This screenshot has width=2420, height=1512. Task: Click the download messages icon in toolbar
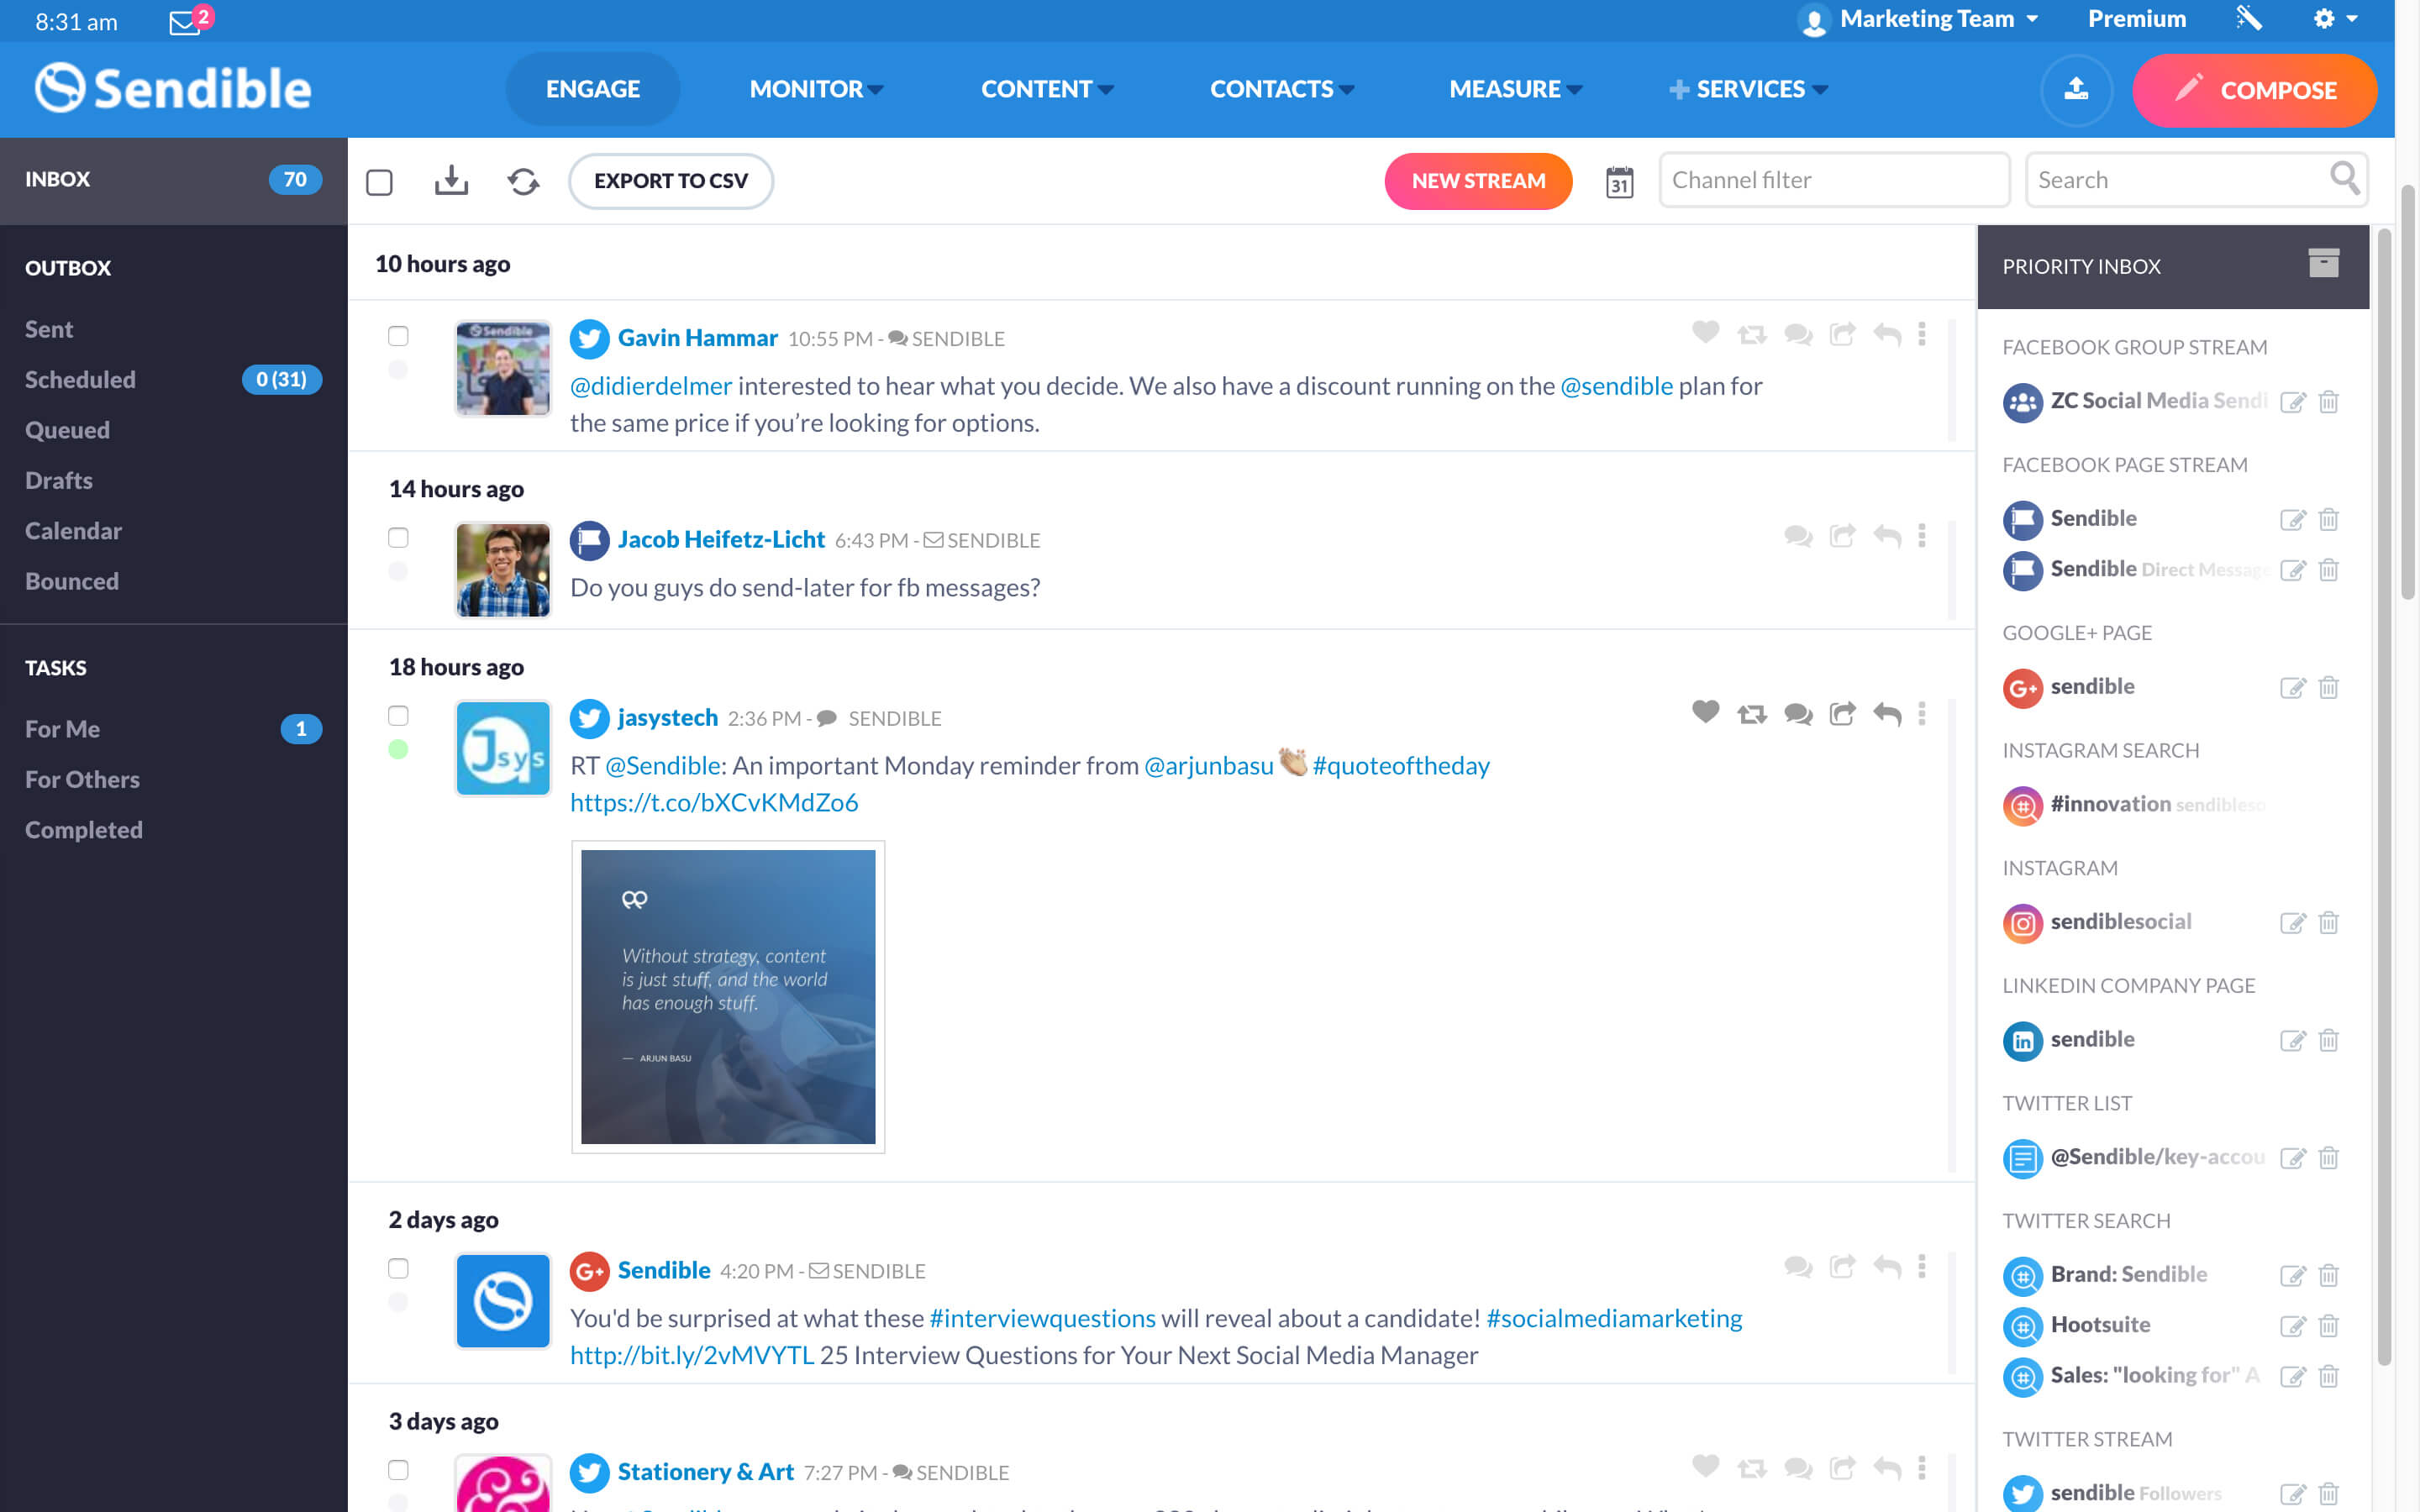(451, 181)
